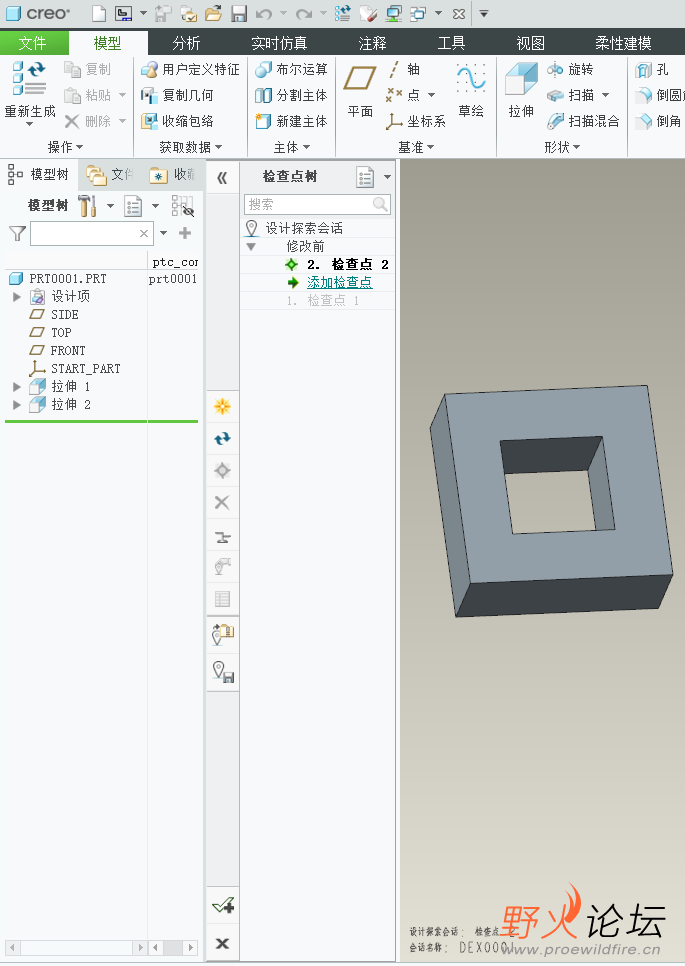The image size is (685, 966).
Task: Click the 重新生成 regenerate icon
Action: (x=30, y=79)
